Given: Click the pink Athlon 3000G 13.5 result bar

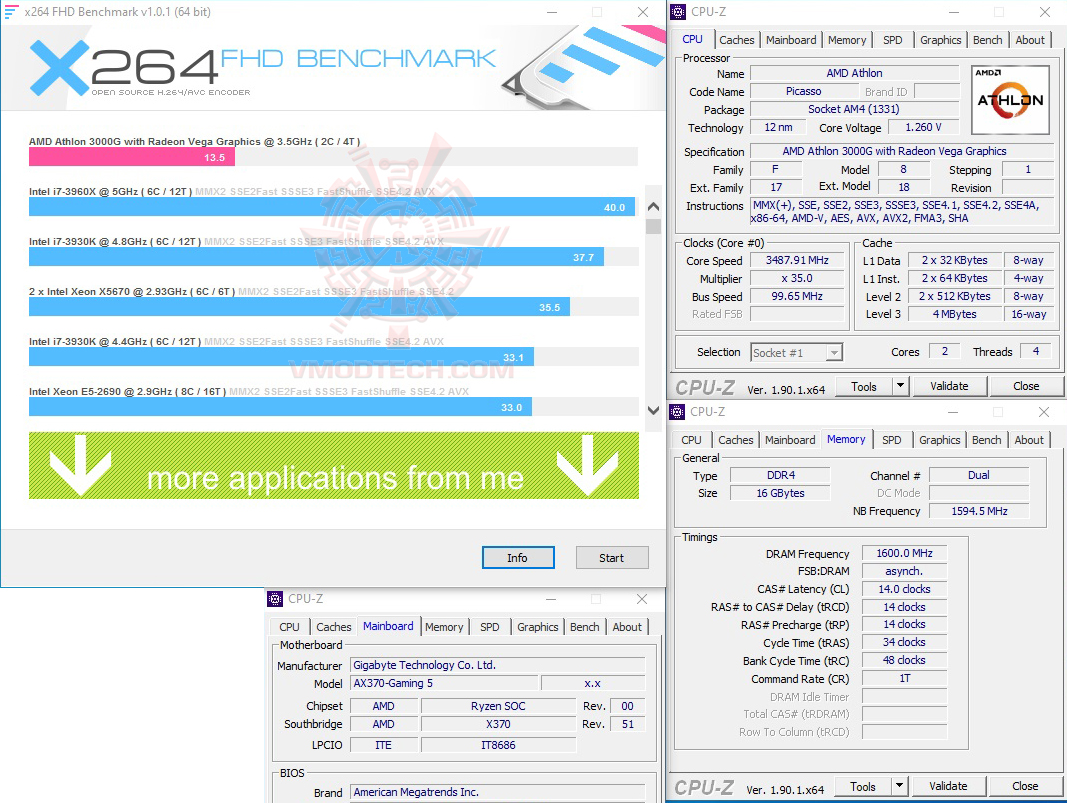Looking at the screenshot, I should (131, 157).
